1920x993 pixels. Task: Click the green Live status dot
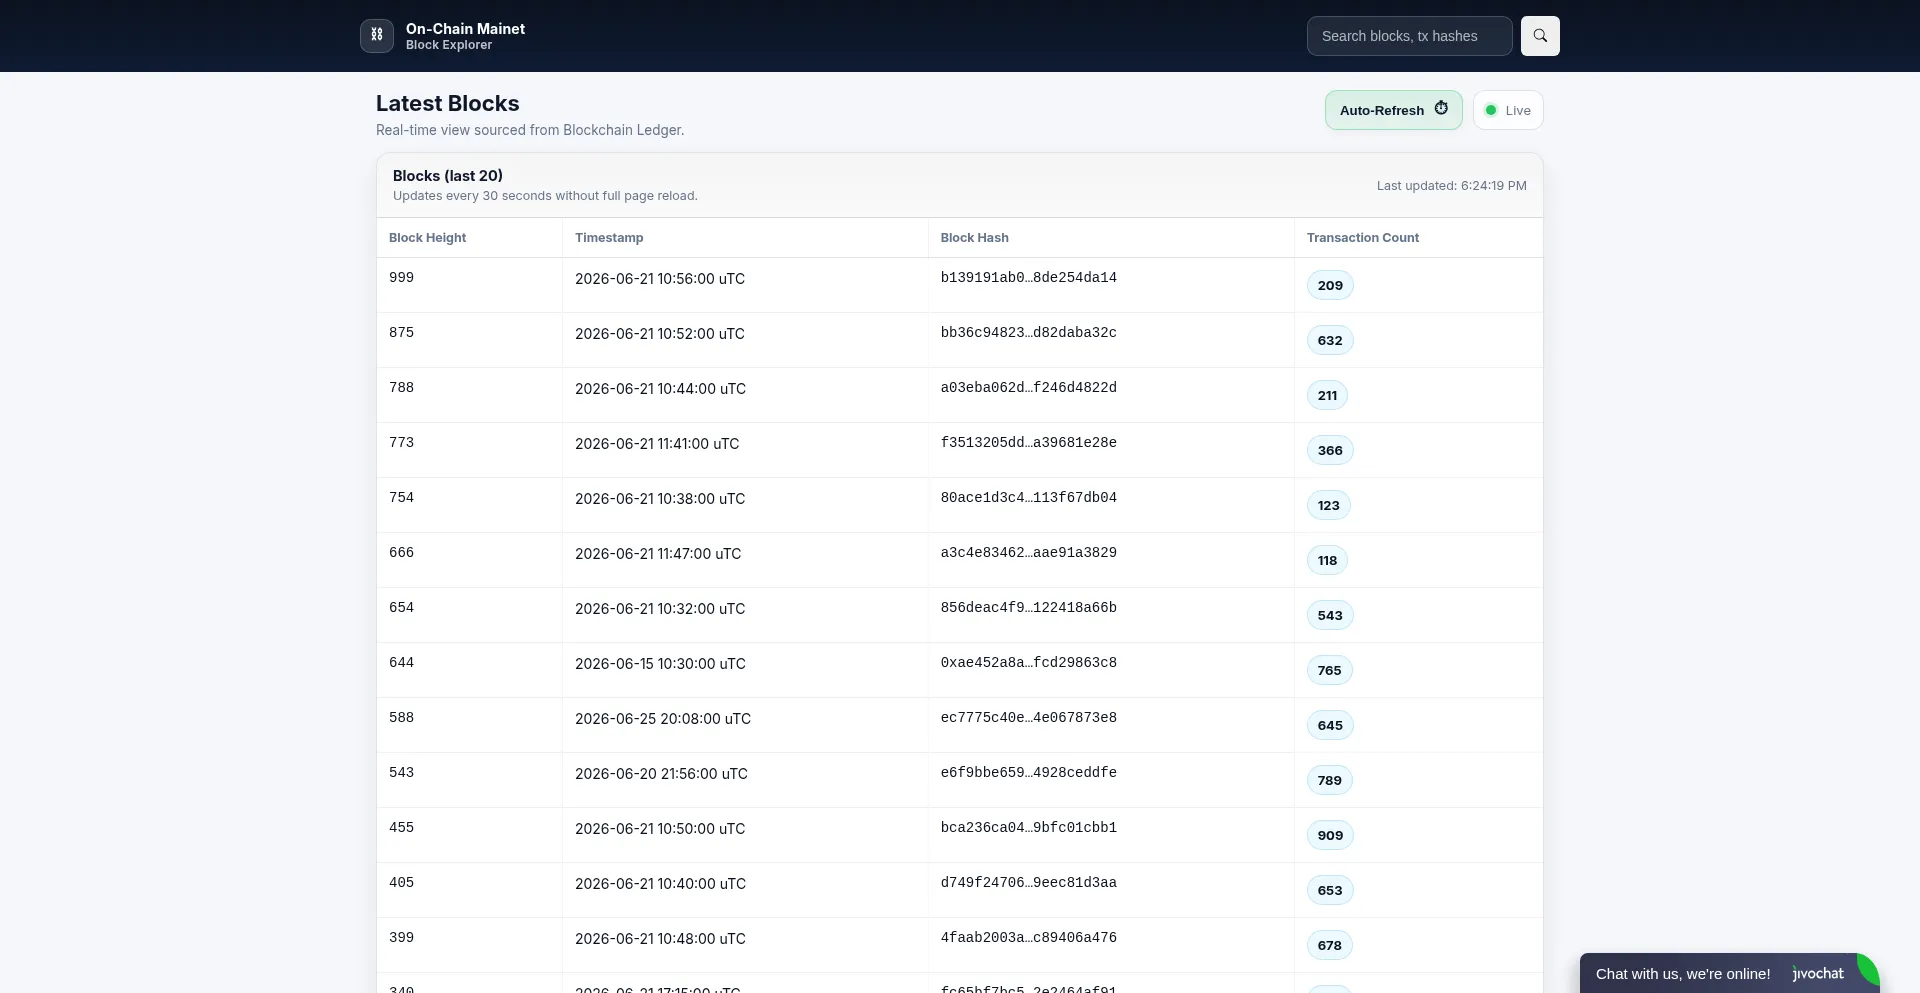pyautogui.click(x=1491, y=110)
